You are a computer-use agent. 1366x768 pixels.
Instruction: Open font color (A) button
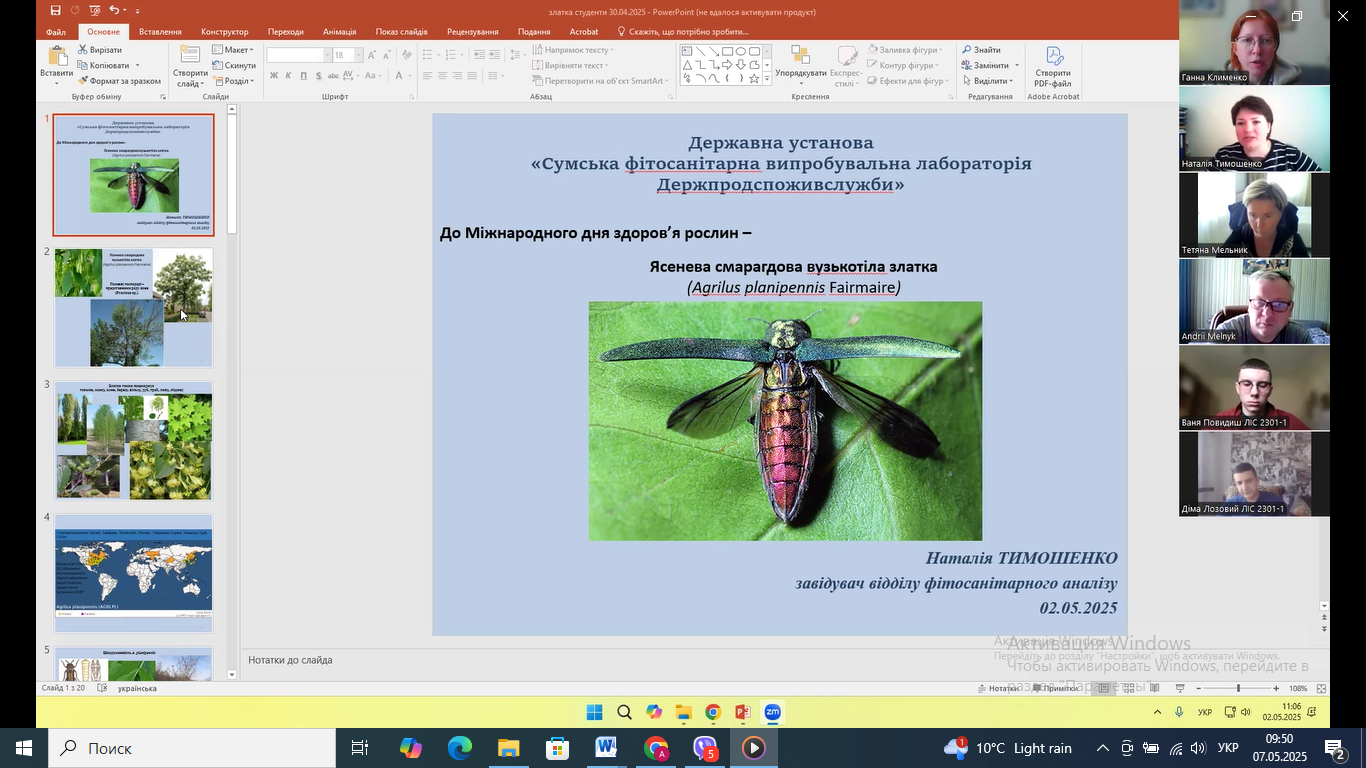[x=398, y=76]
